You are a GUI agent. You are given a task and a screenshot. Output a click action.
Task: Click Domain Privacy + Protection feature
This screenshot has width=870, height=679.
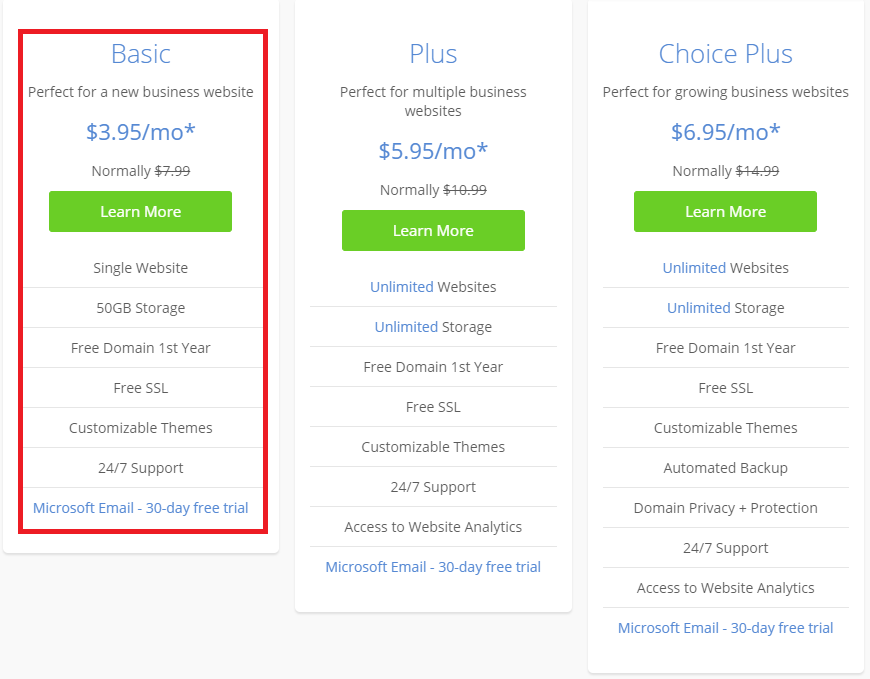[725, 508]
